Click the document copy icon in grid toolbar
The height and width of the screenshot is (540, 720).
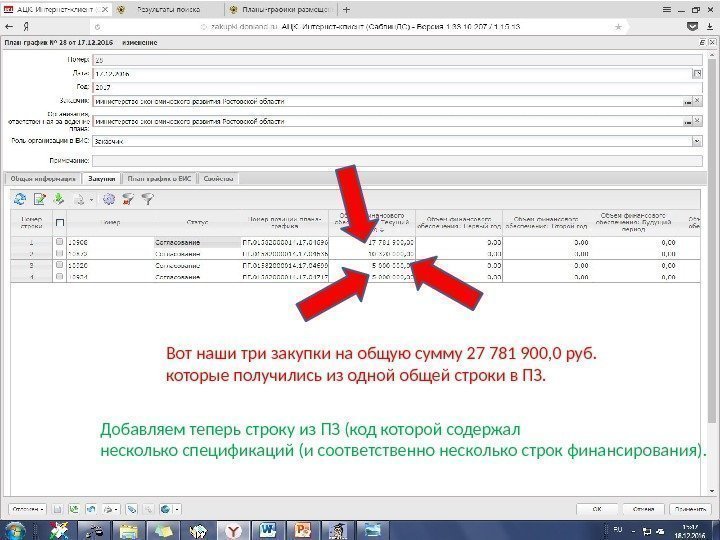(79, 199)
